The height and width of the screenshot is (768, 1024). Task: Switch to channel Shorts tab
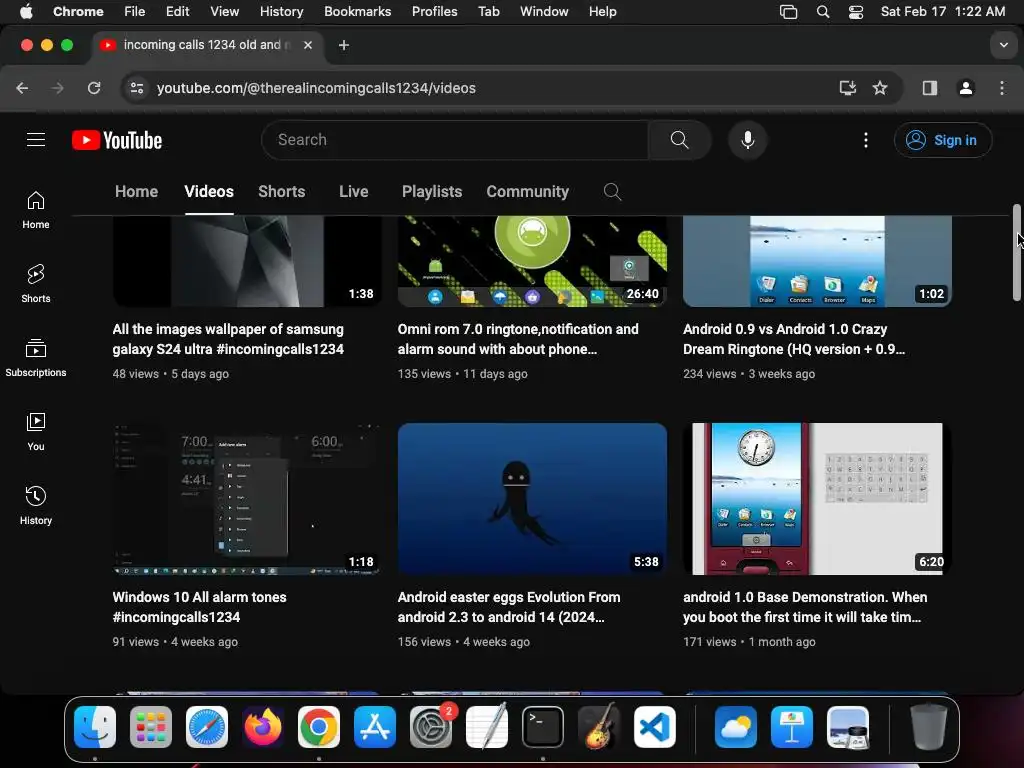(281, 191)
